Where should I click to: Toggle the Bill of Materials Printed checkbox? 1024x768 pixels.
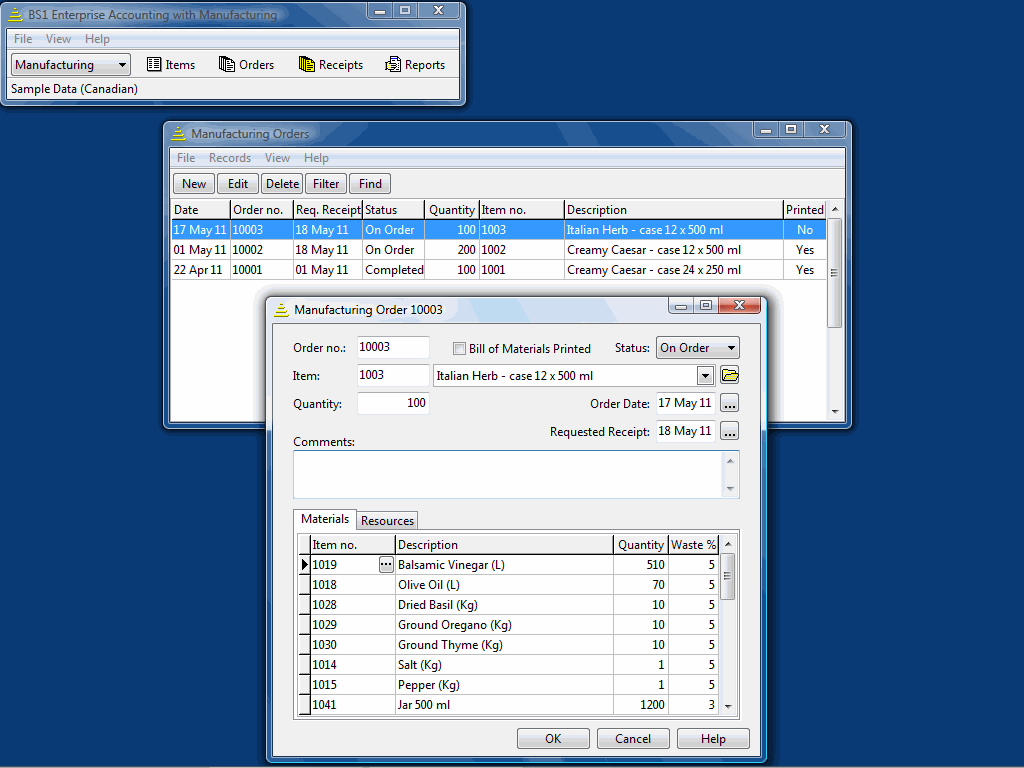click(x=459, y=349)
